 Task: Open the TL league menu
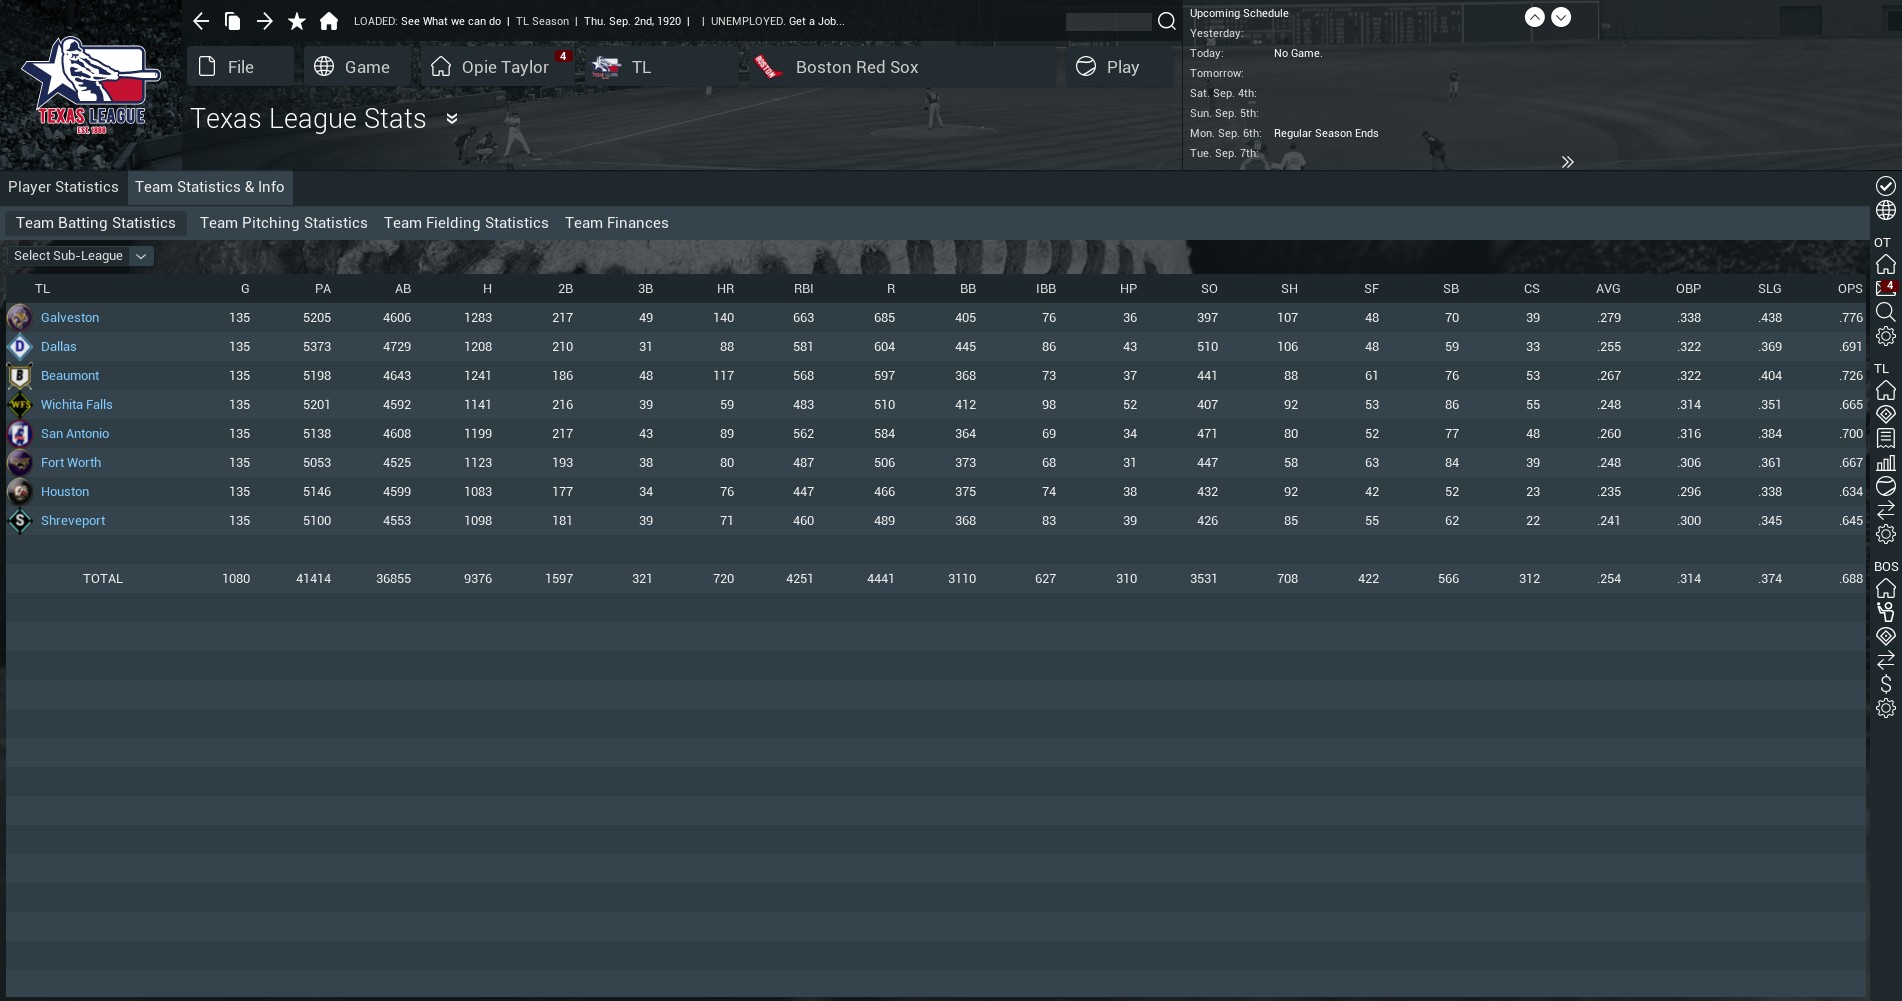661,66
